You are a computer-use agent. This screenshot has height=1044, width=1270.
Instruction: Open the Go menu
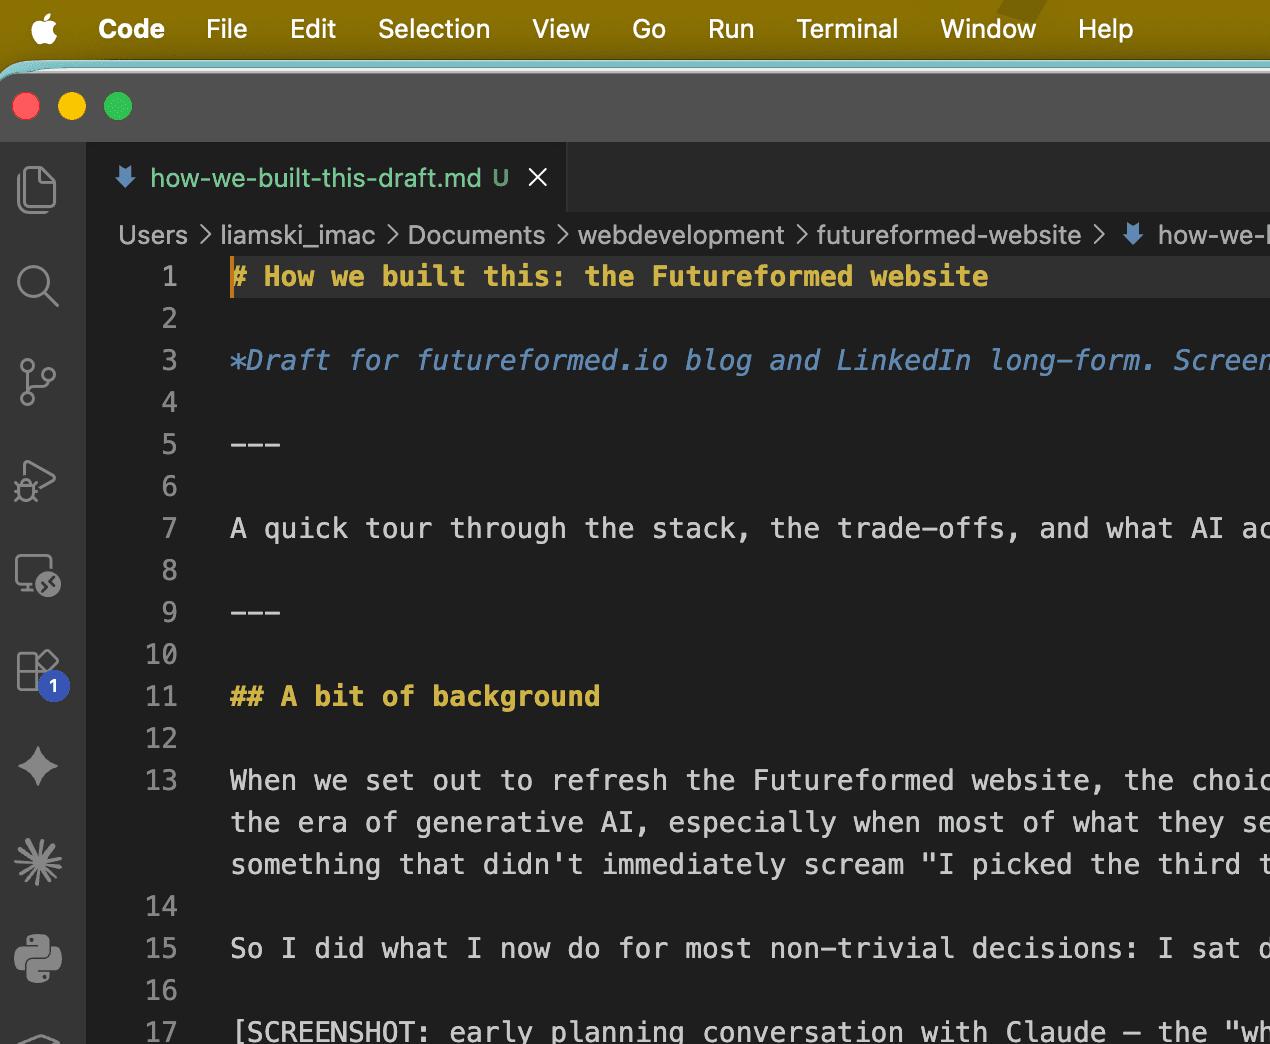point(649,29)
